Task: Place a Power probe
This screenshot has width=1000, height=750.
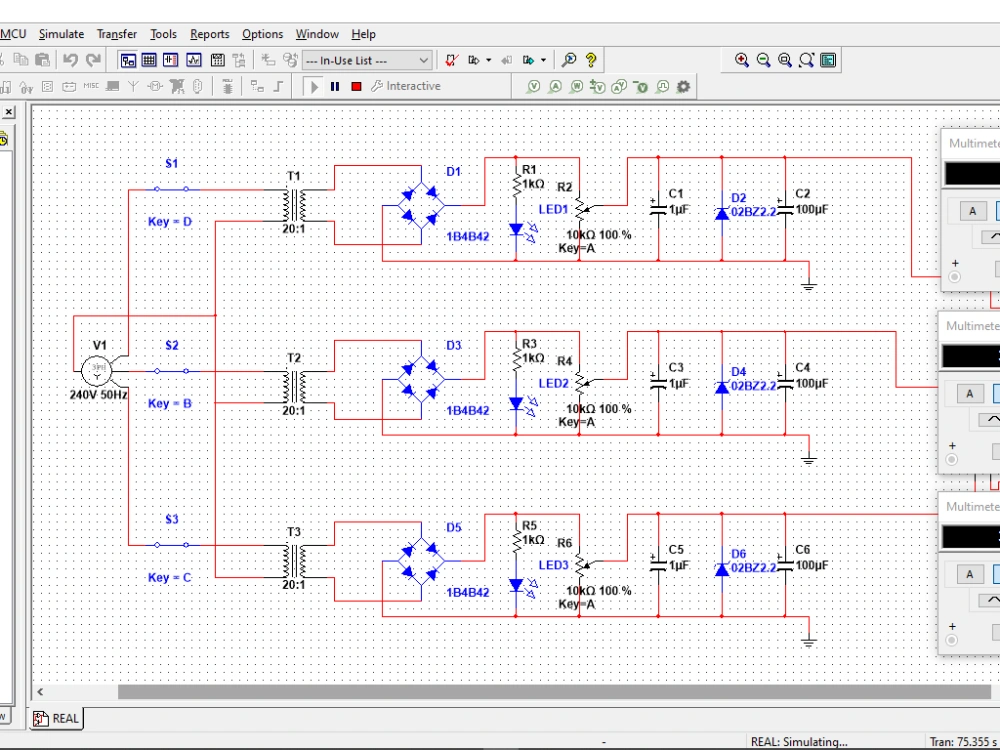Action: point(577,88)
